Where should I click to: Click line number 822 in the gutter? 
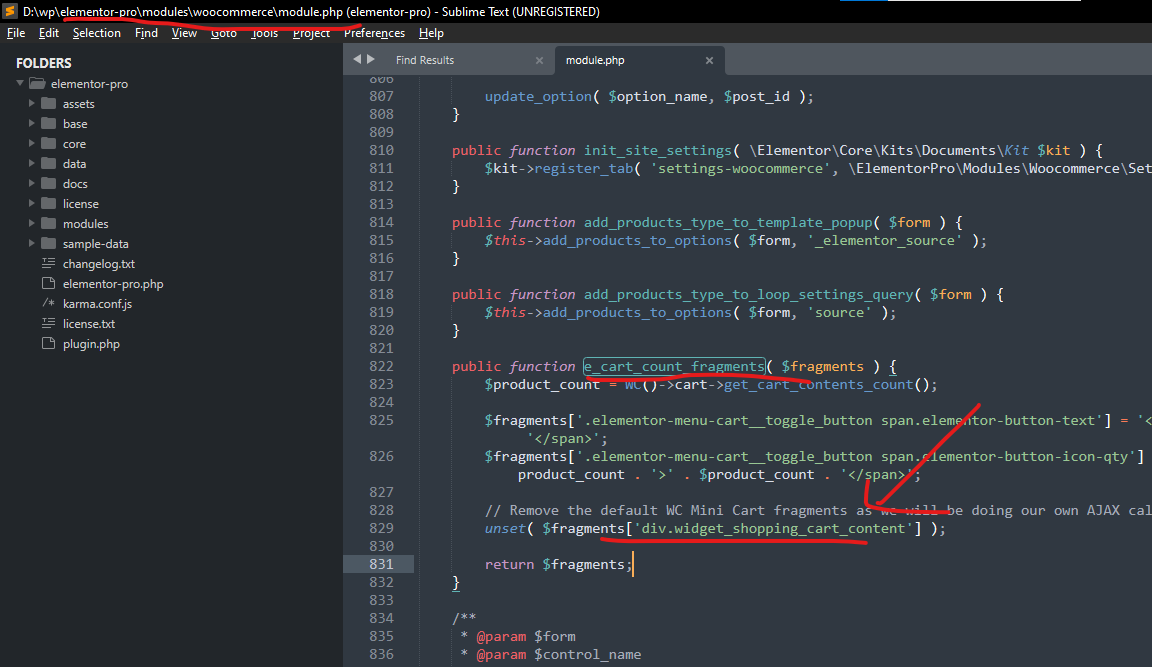(x=381, y=366)
